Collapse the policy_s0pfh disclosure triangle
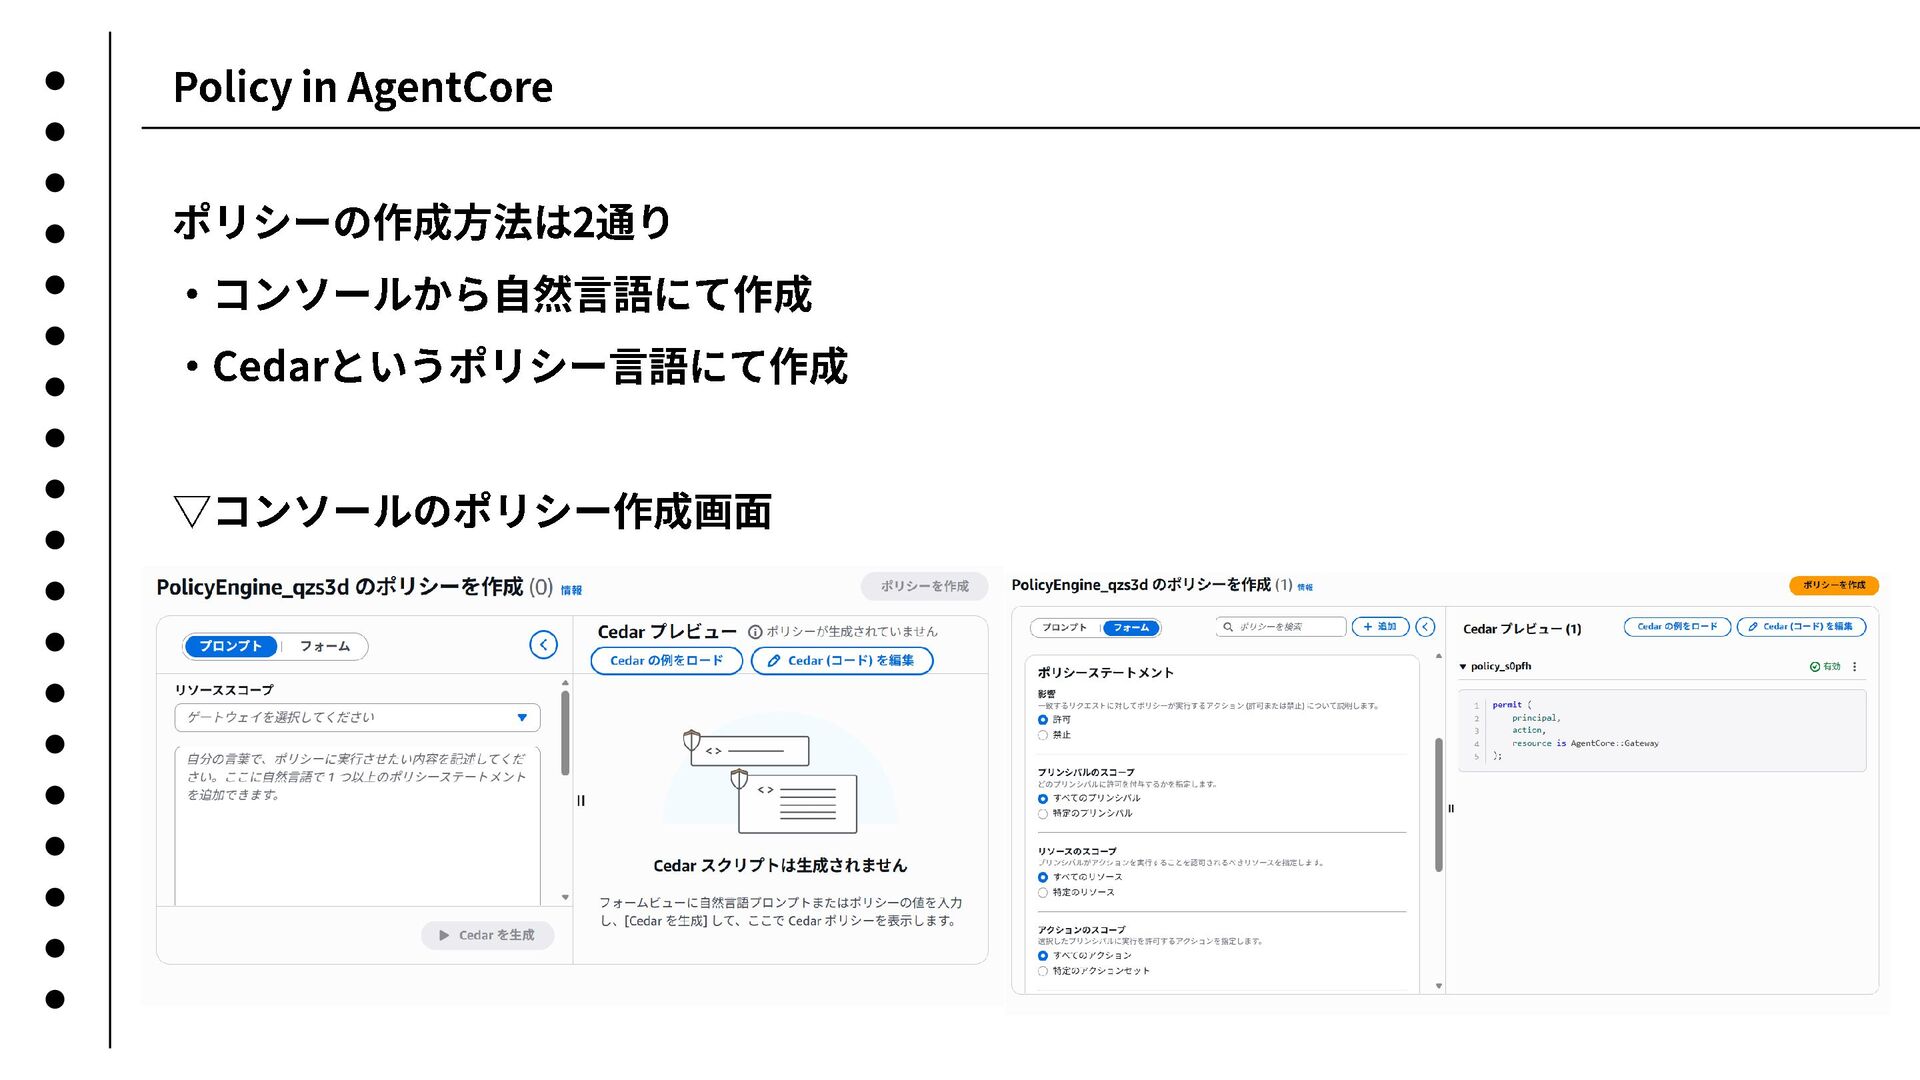Viewport: 1920px width, 1080px height. tap(1463, 667)
